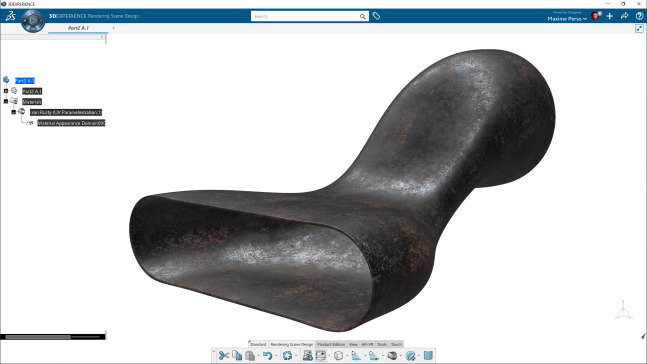Click the Material Appearance Domain rainbow icon
The image size is (647, 364).
(30, 123)
